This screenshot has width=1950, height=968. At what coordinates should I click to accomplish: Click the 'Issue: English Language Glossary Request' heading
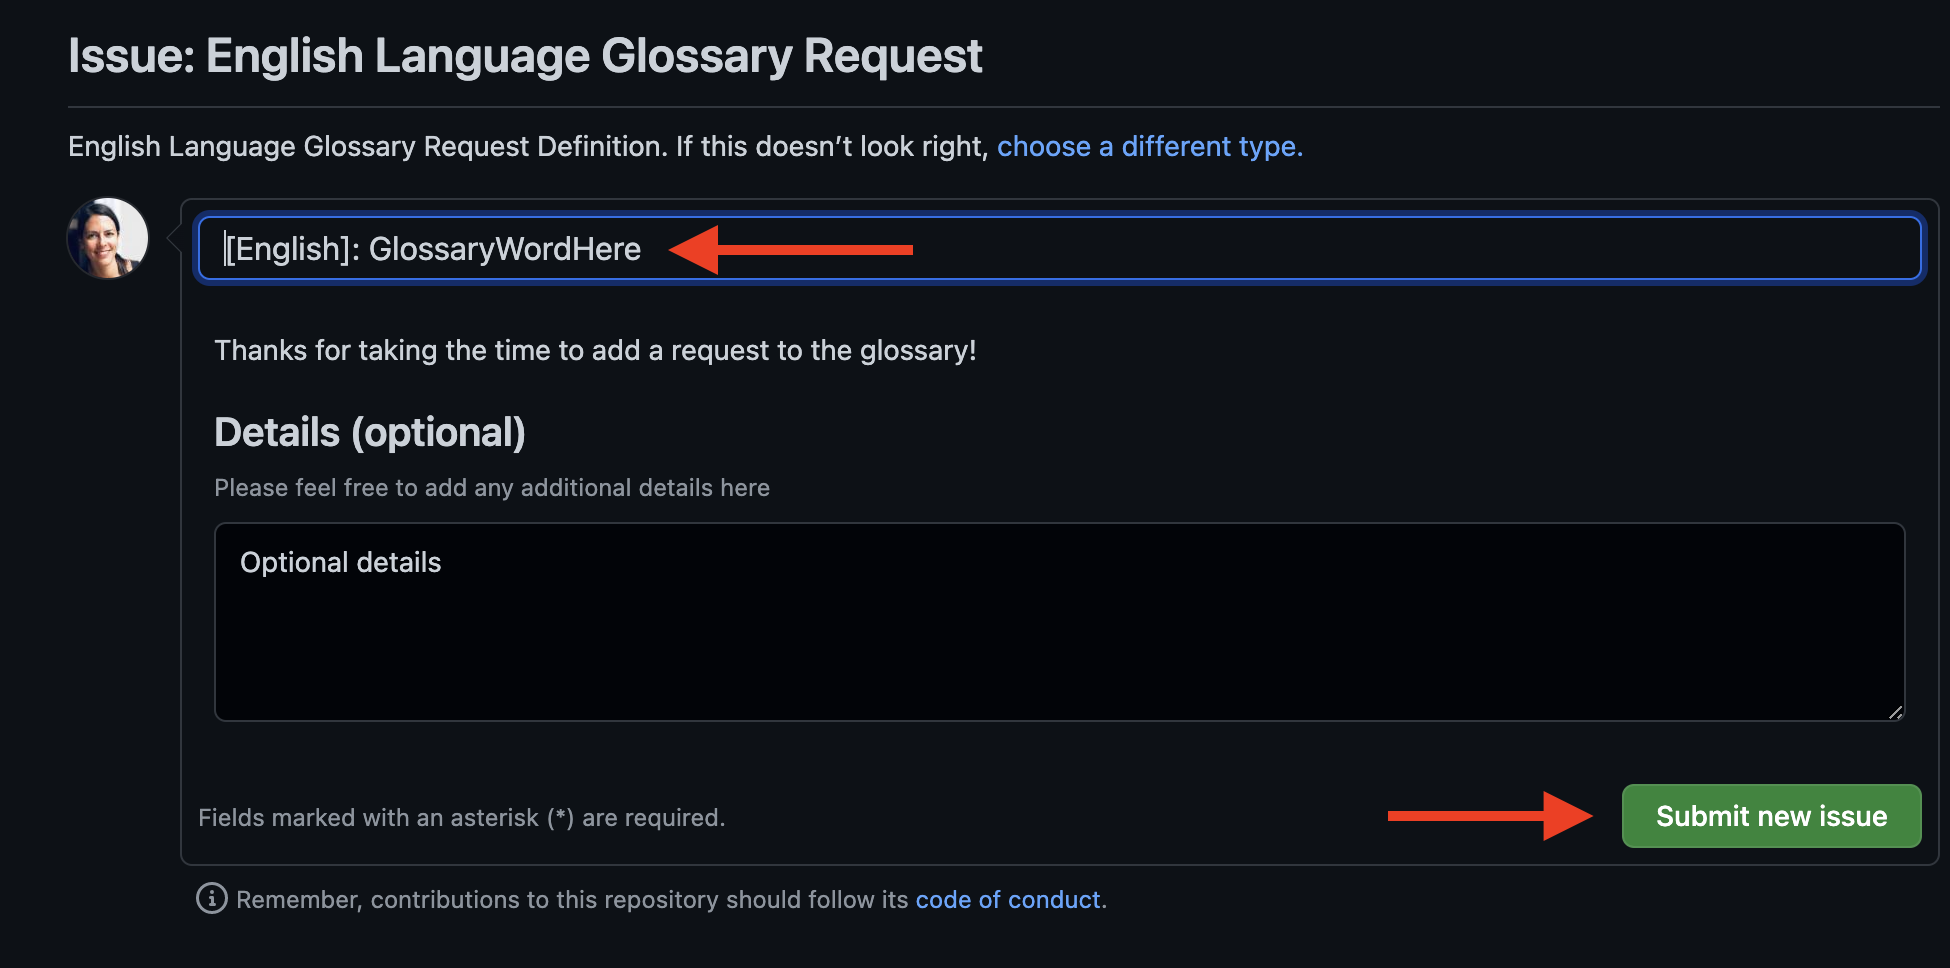pyautogui.click(x=525, y=56)
